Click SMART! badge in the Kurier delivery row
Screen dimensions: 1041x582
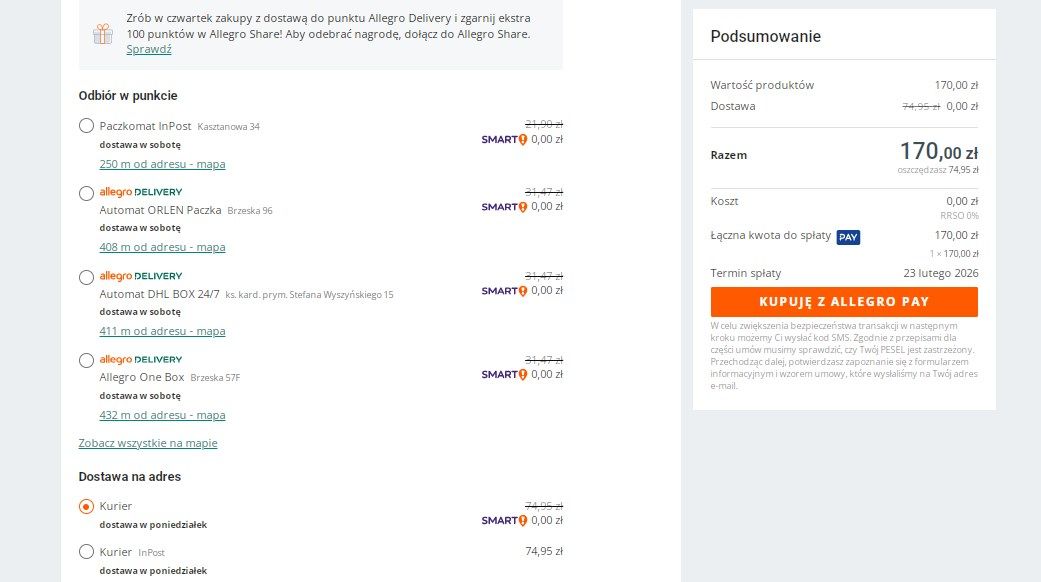[x=504, y=520]
